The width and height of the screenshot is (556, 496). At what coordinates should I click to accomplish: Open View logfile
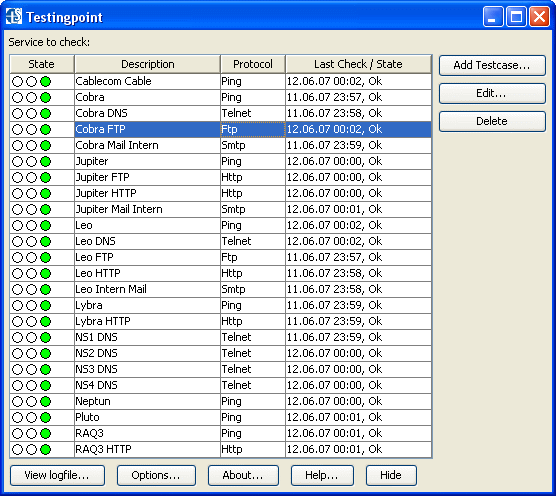57,475
